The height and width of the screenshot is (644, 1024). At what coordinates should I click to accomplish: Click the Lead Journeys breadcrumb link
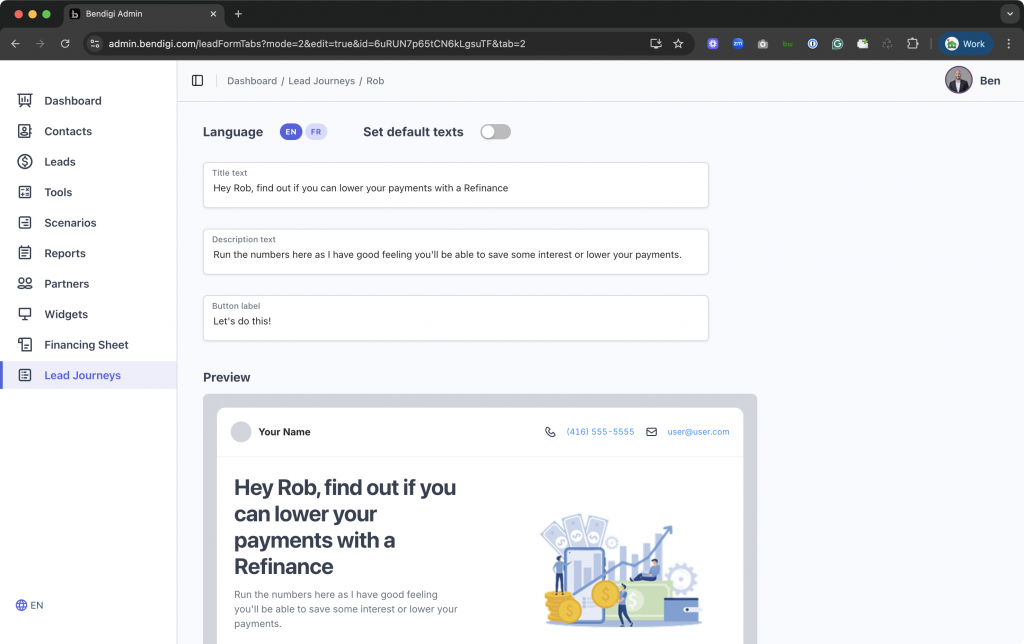pos(321,81)
